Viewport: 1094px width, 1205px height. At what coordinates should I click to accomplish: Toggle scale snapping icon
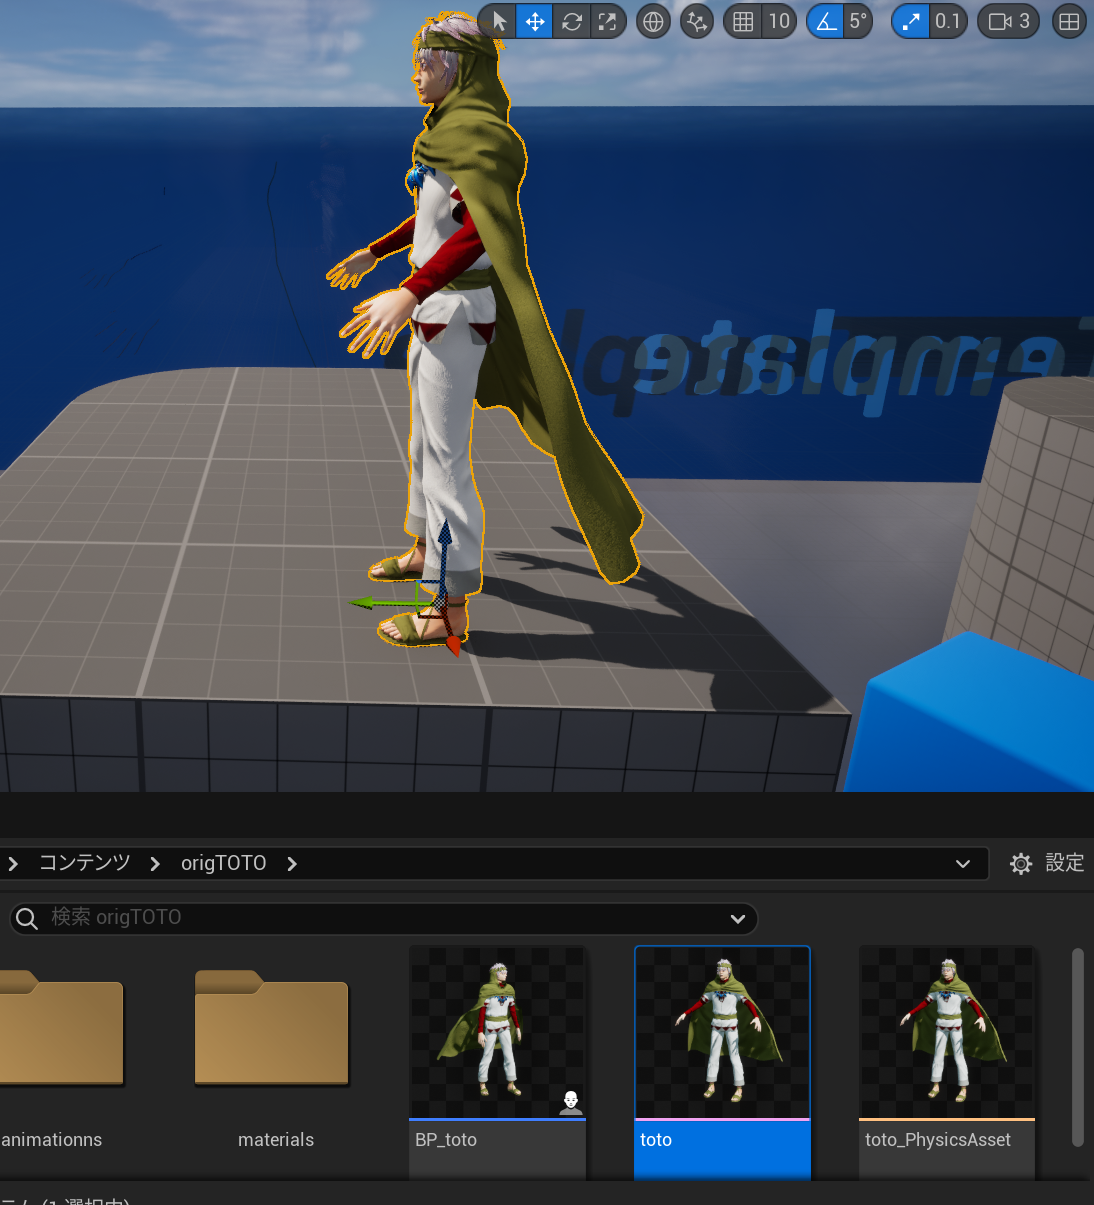(911, 21)
